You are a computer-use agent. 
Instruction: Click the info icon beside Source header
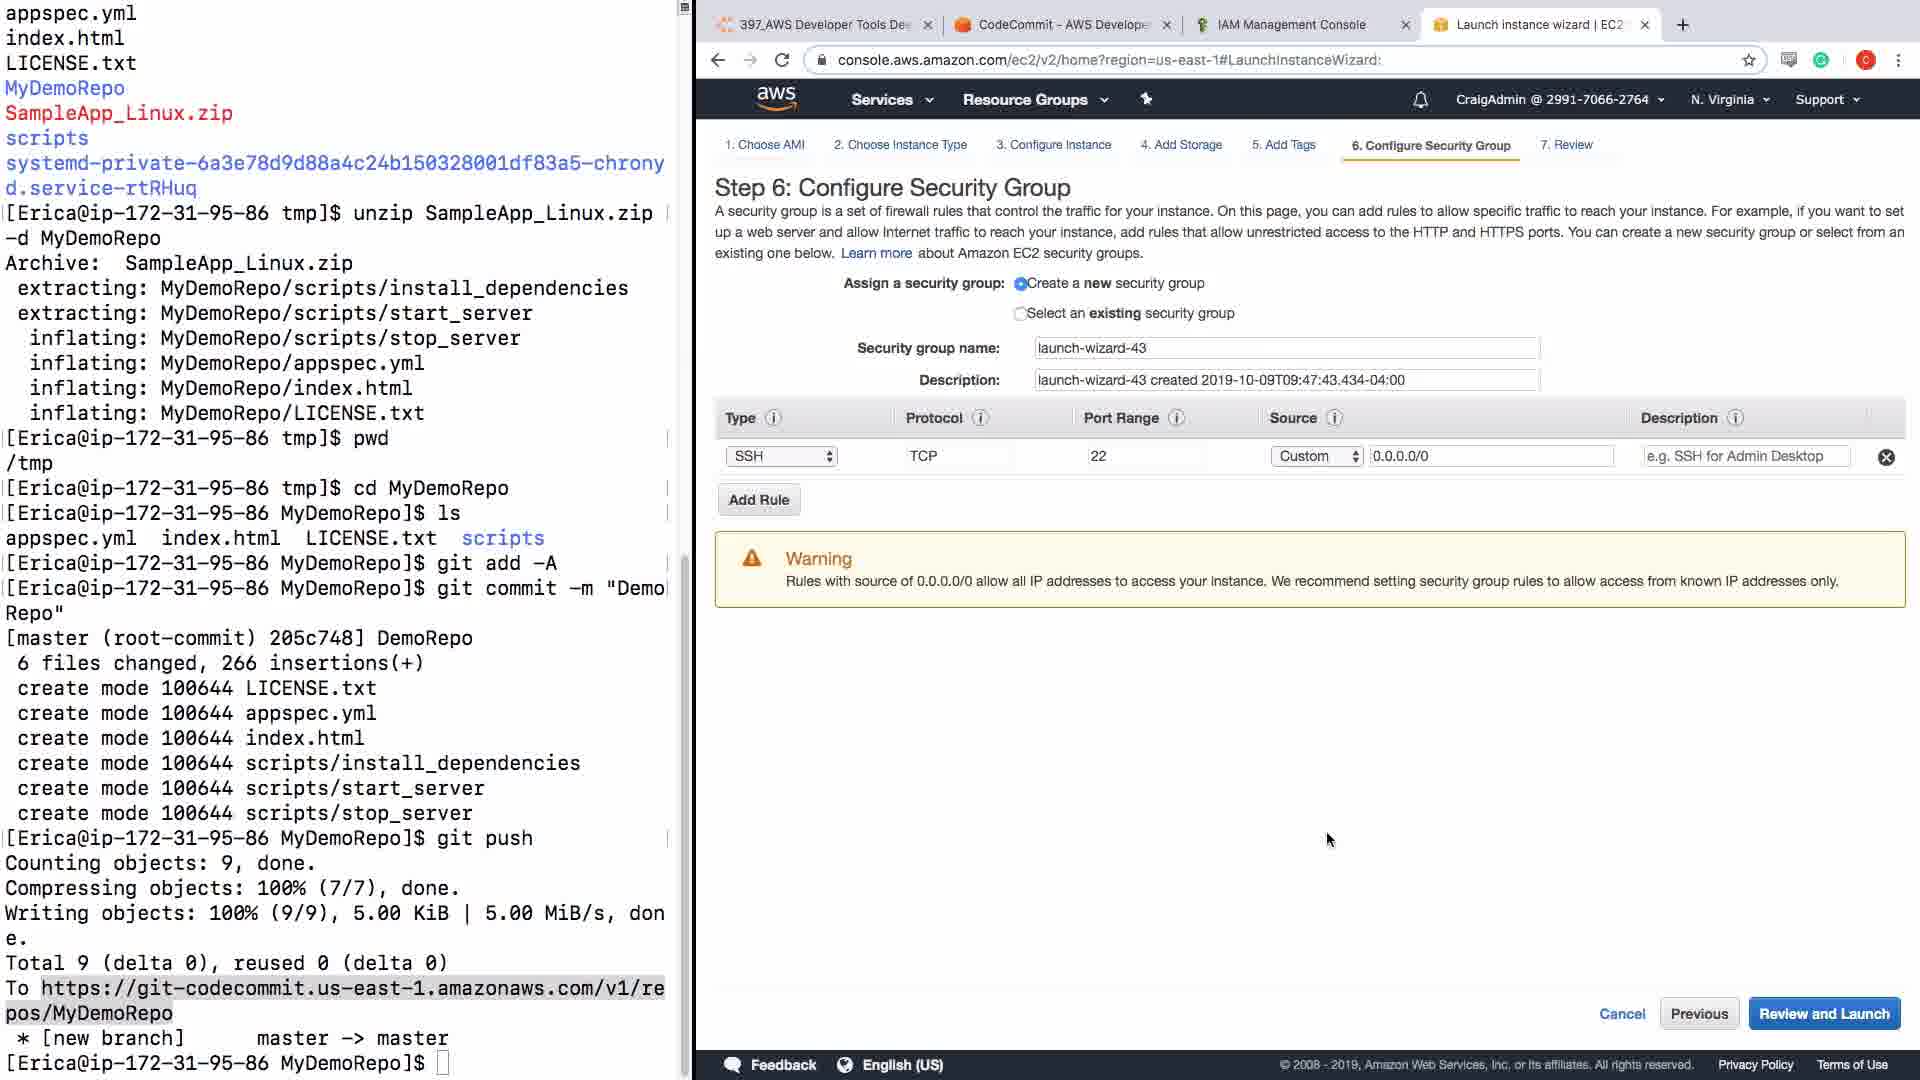(x=1334, y=418)
